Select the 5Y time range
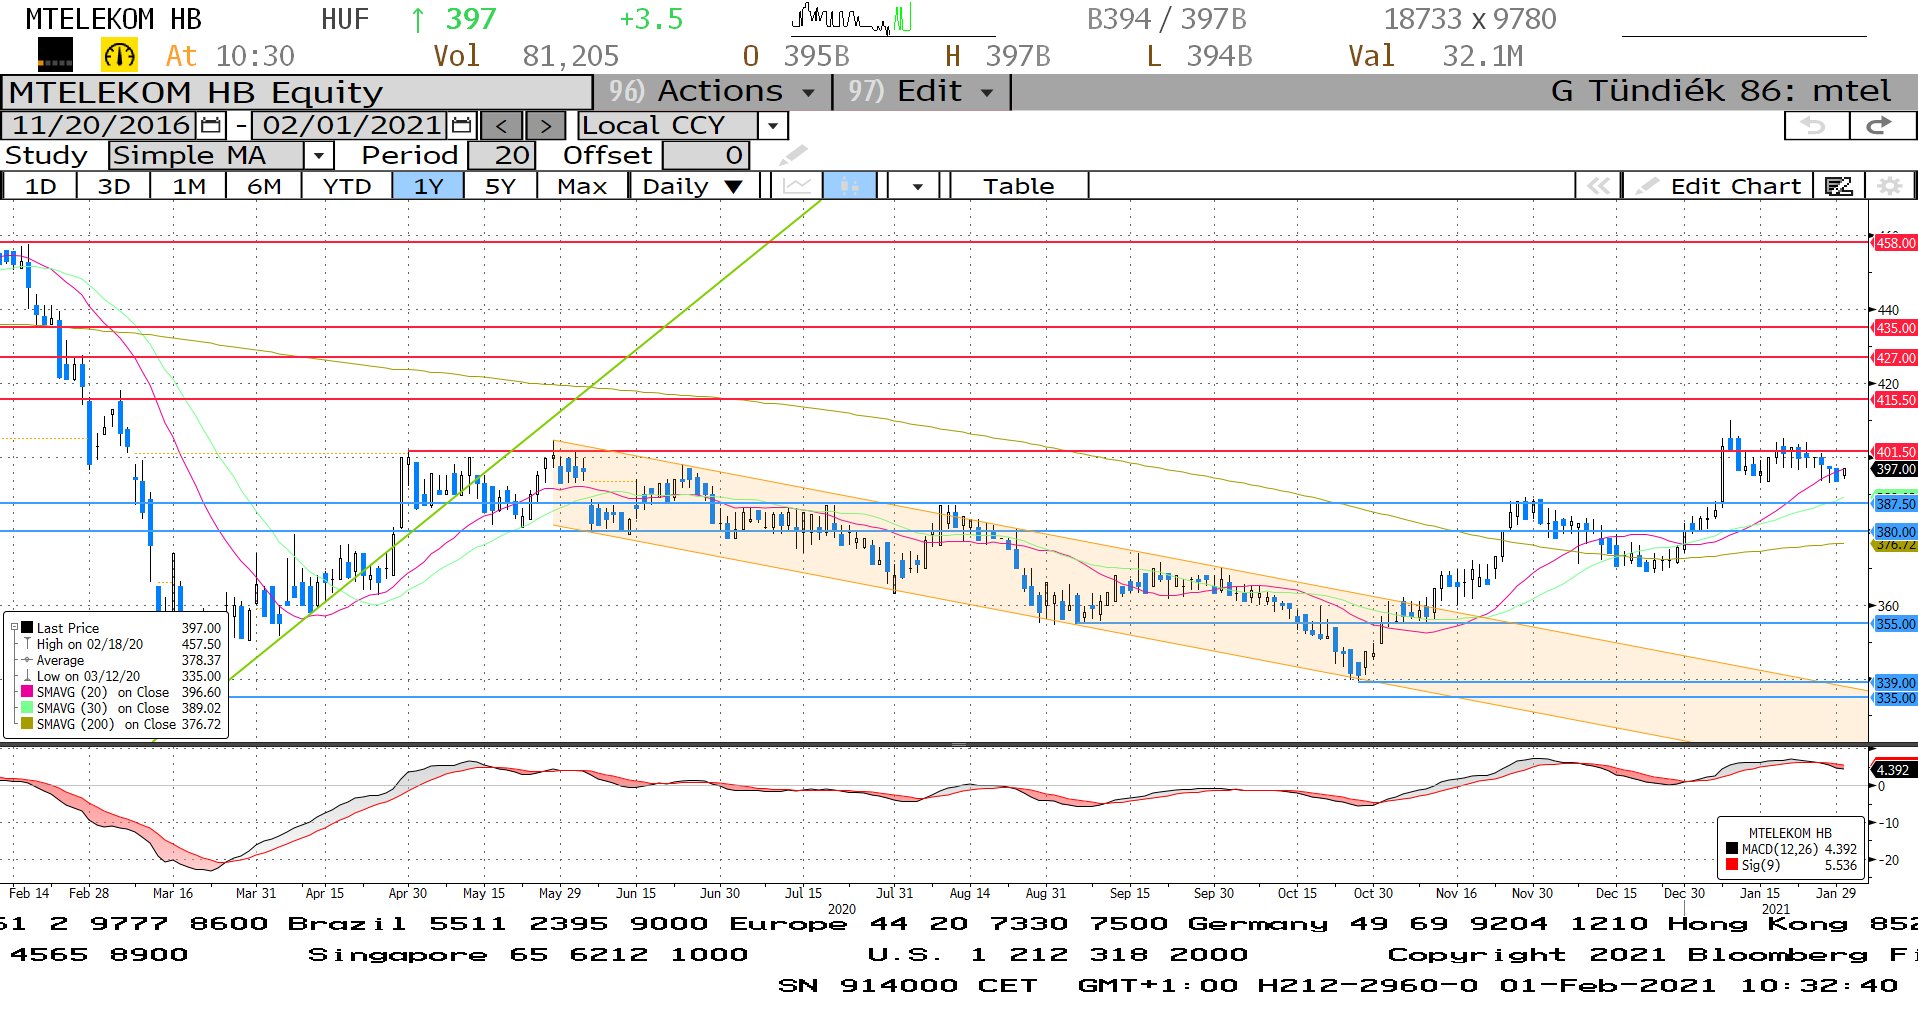Viewport: 1918px width, 1025px height. 500,186
